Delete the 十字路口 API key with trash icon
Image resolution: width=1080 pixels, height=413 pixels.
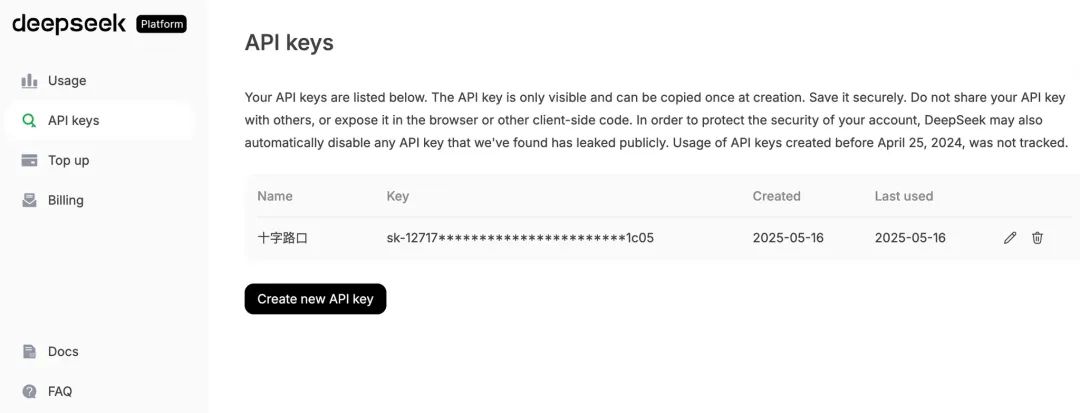point(1037,238)
